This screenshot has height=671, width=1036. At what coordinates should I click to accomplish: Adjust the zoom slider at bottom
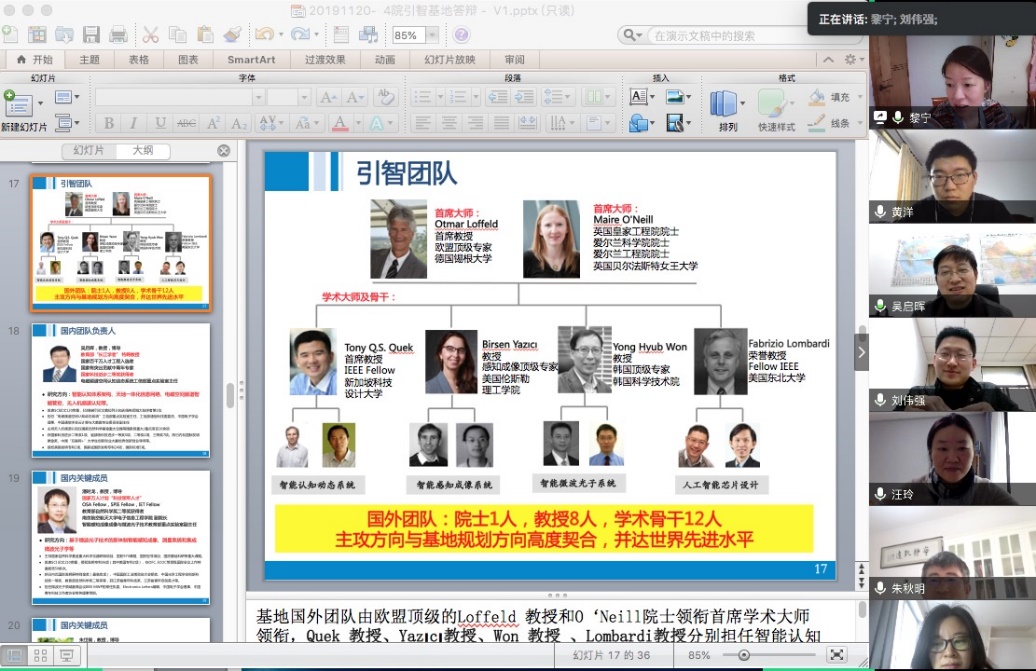(743, 655)
